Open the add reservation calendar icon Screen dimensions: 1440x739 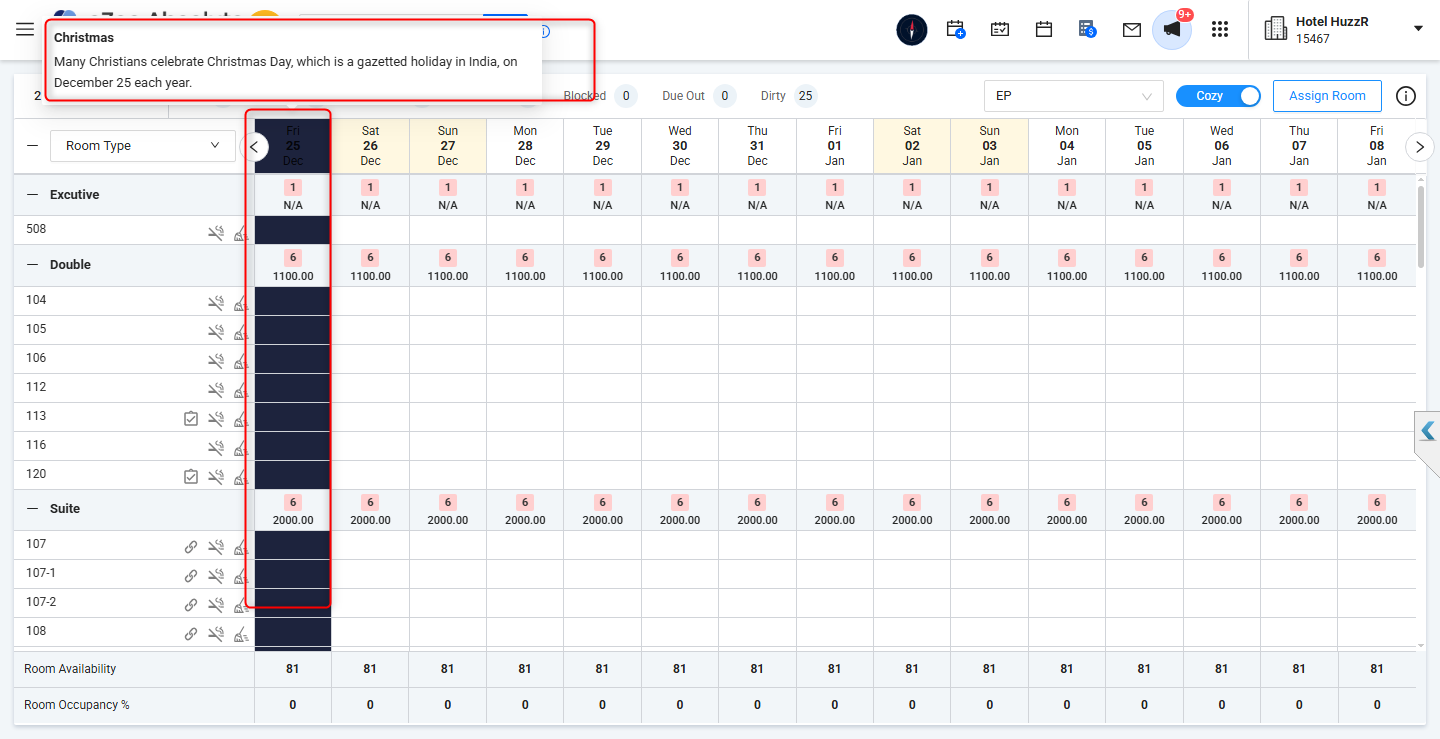point(956,29)
